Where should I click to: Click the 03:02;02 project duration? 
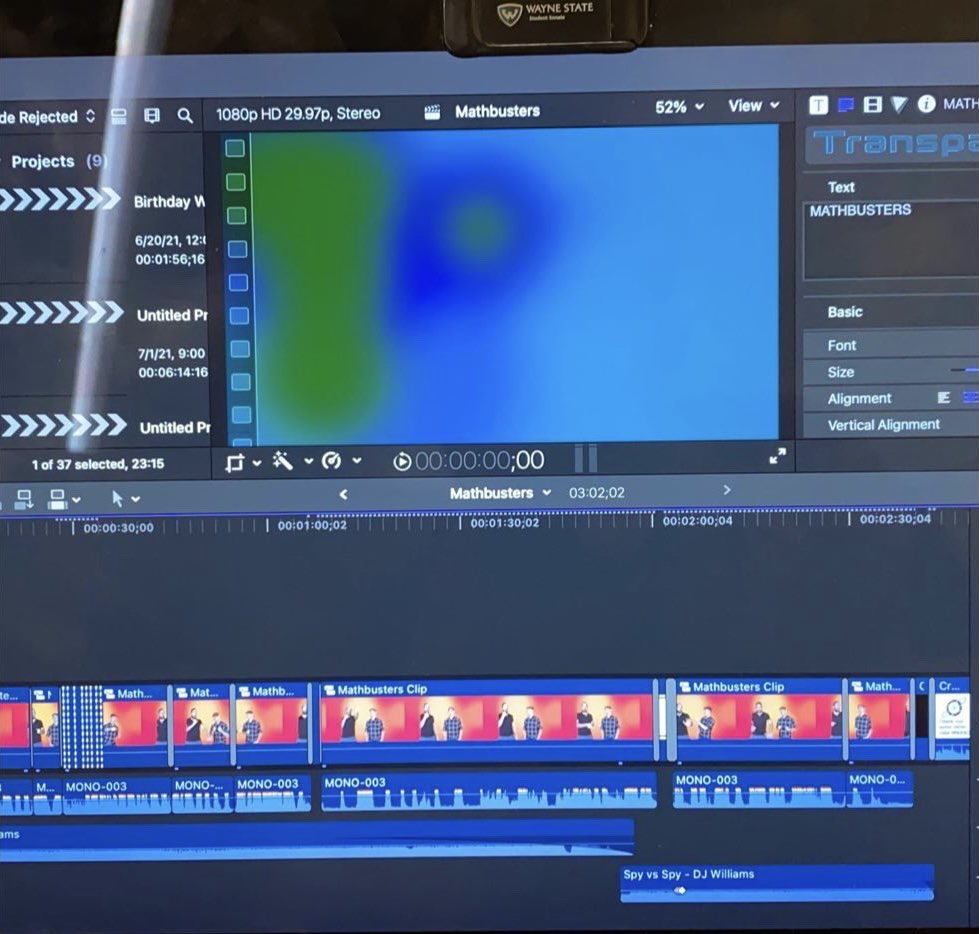[x=596, y=493]
